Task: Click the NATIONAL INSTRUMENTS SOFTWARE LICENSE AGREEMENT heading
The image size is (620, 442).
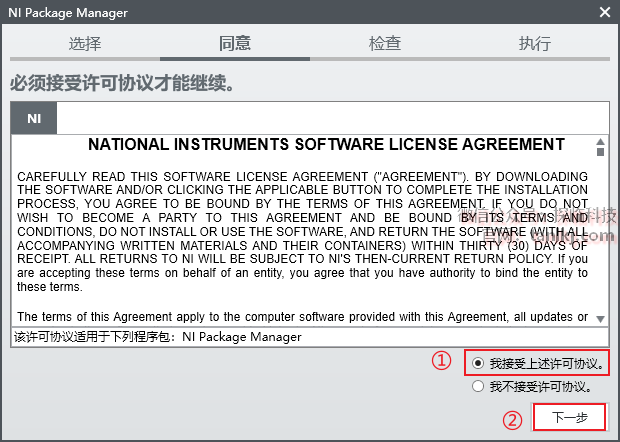Action: coord(326,144)
